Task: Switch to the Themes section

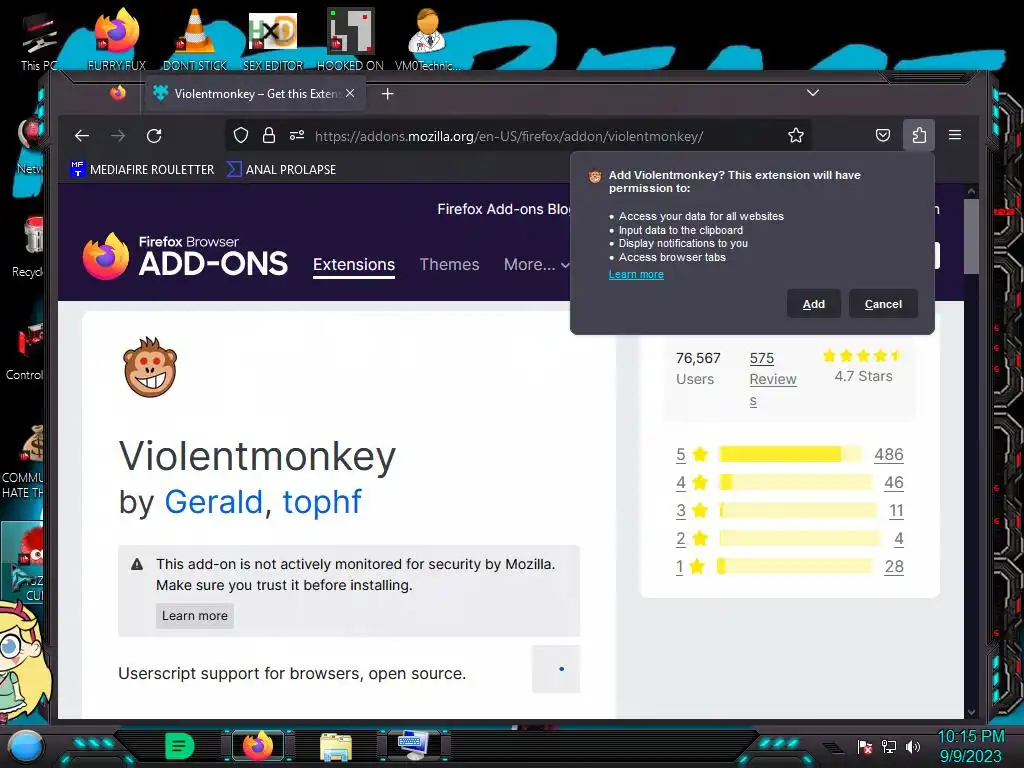Action: (x=449, y=264)
